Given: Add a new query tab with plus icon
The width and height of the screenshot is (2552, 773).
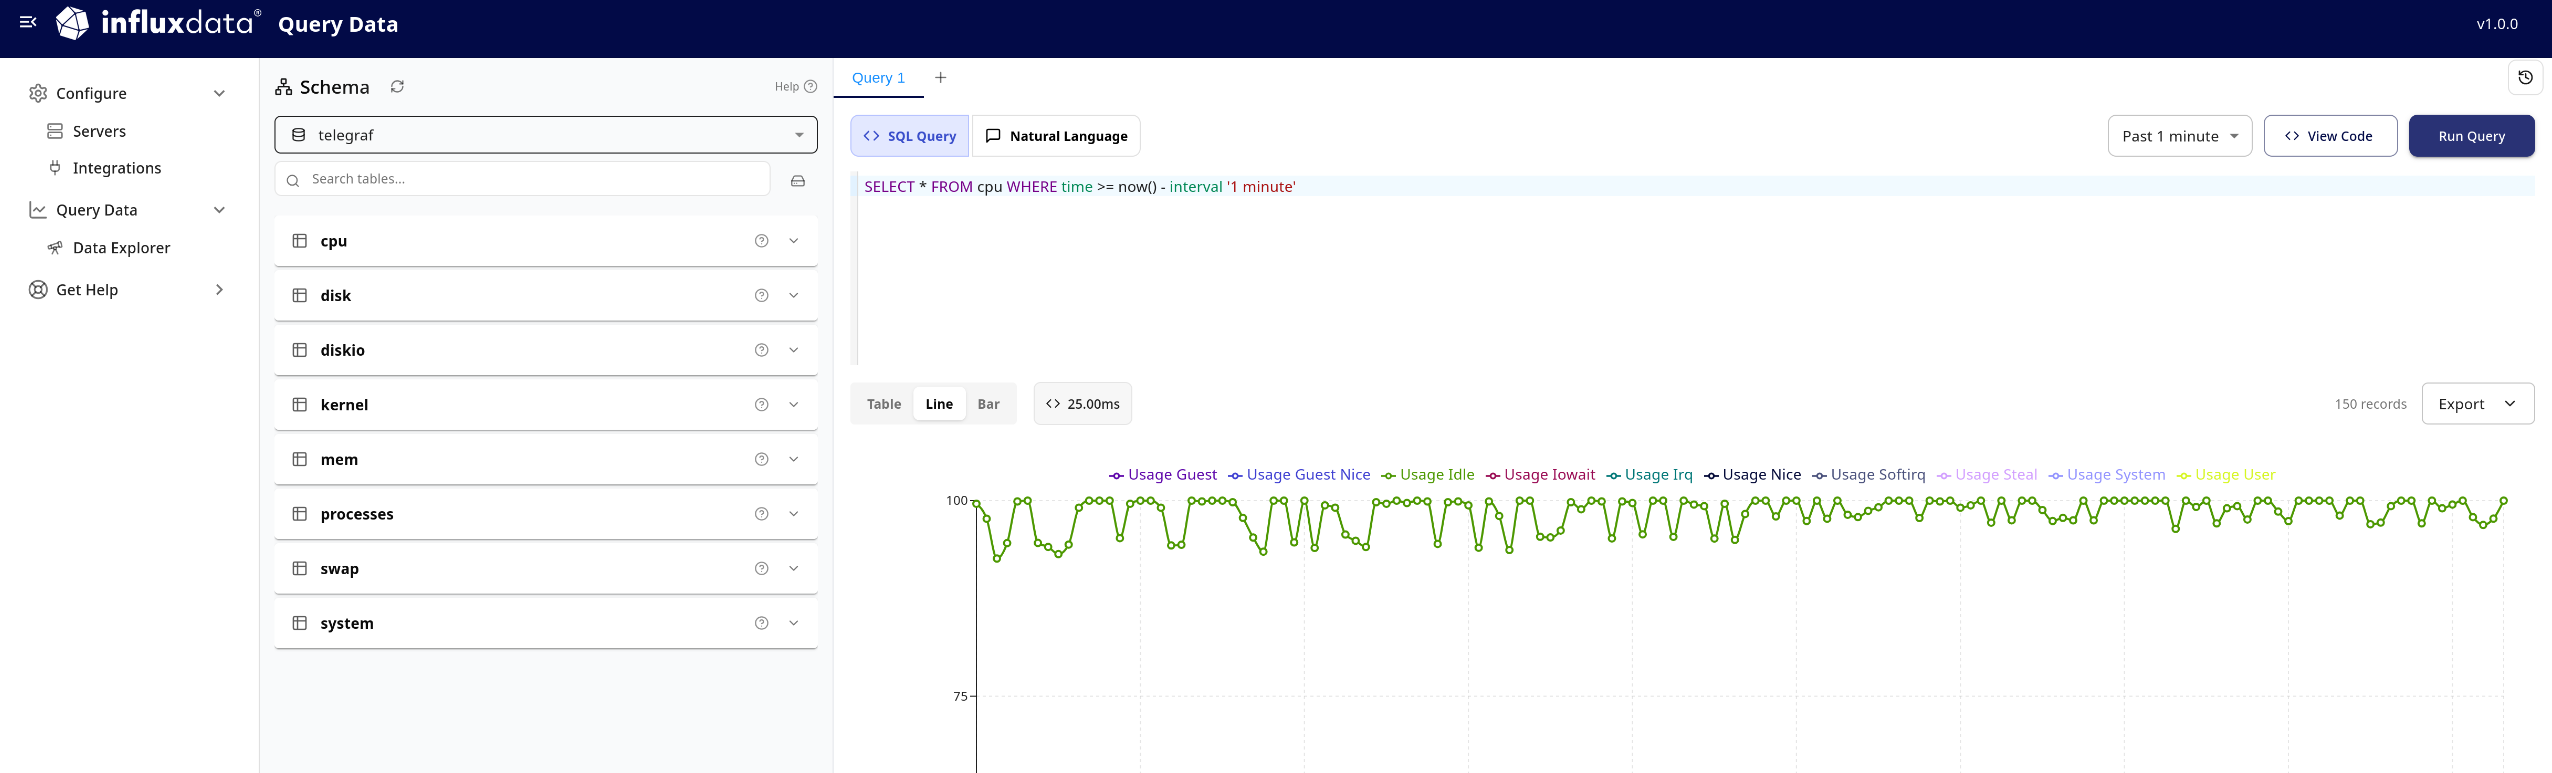Looking at the screenshot, I should (940, 78).
